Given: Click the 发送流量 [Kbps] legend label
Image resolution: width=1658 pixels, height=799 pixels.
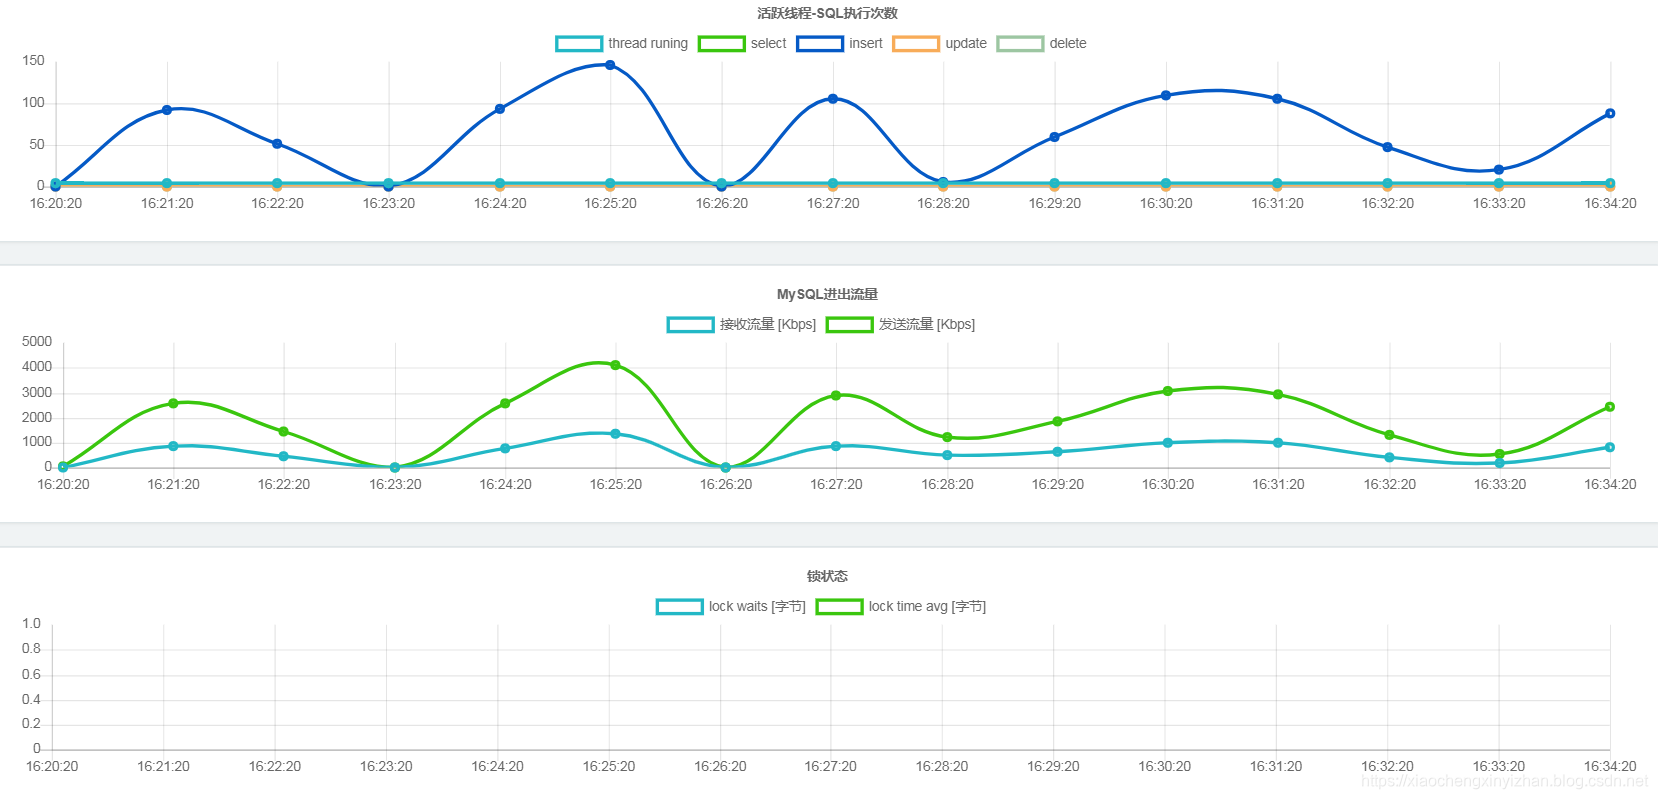Looking at the screenshot, I should [927, 324].
